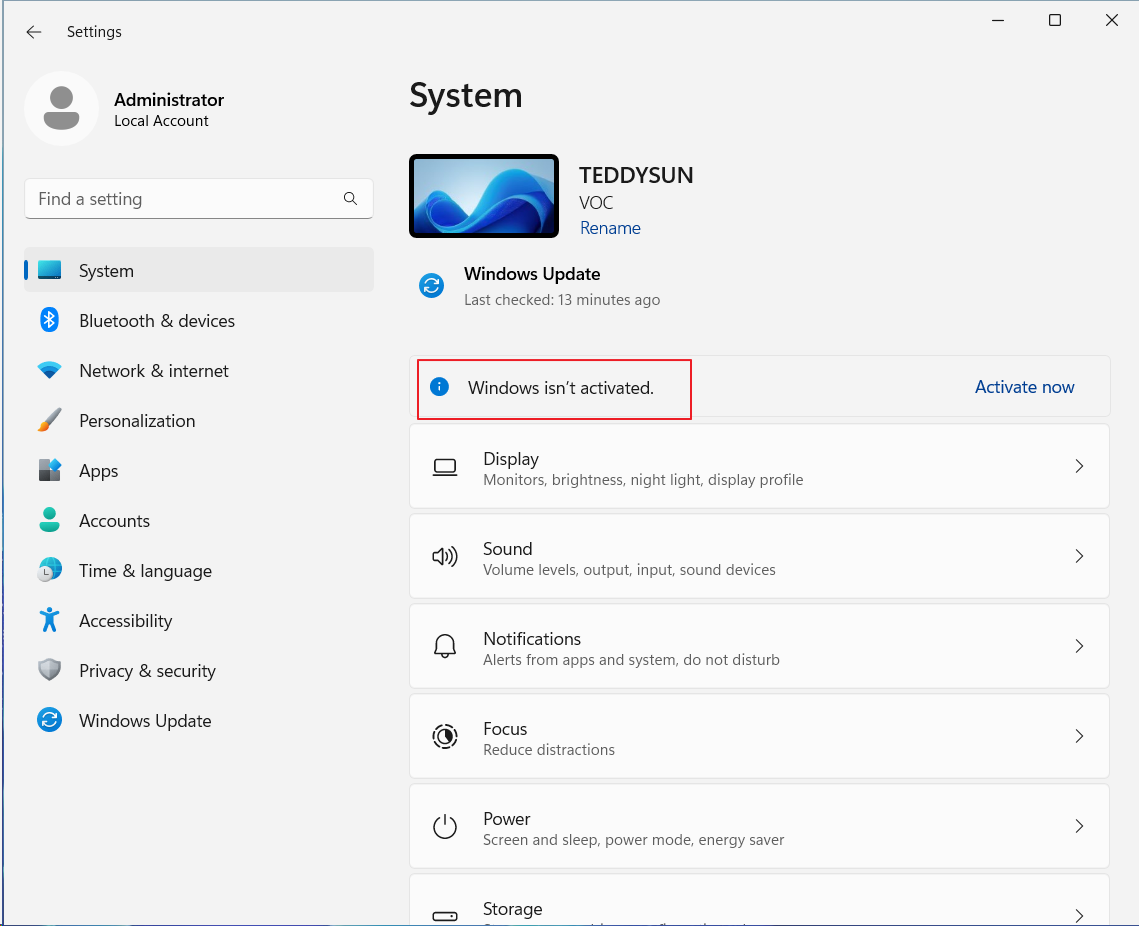
Task: Click the Storage drive icon
Action: coord(445,916)
